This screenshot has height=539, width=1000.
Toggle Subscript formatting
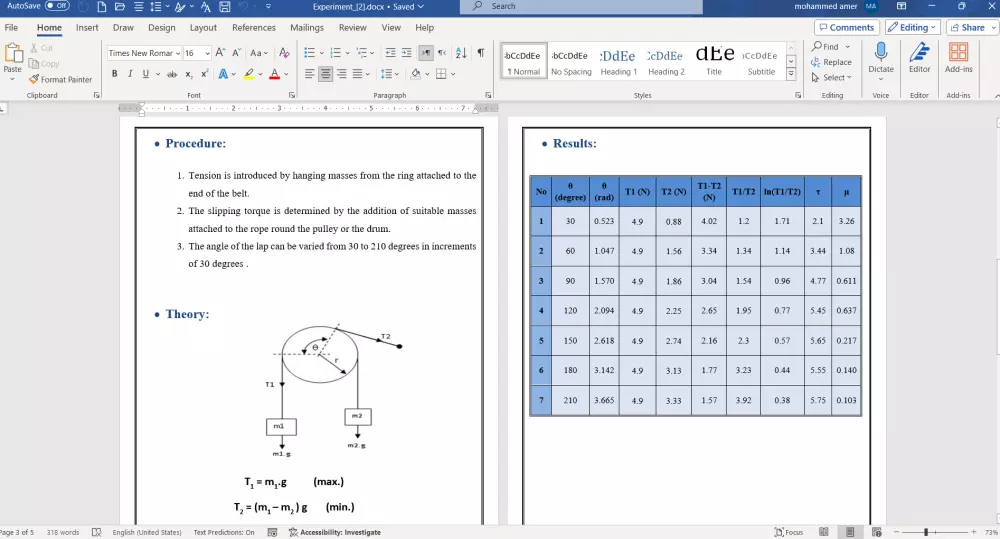[189, 75]
